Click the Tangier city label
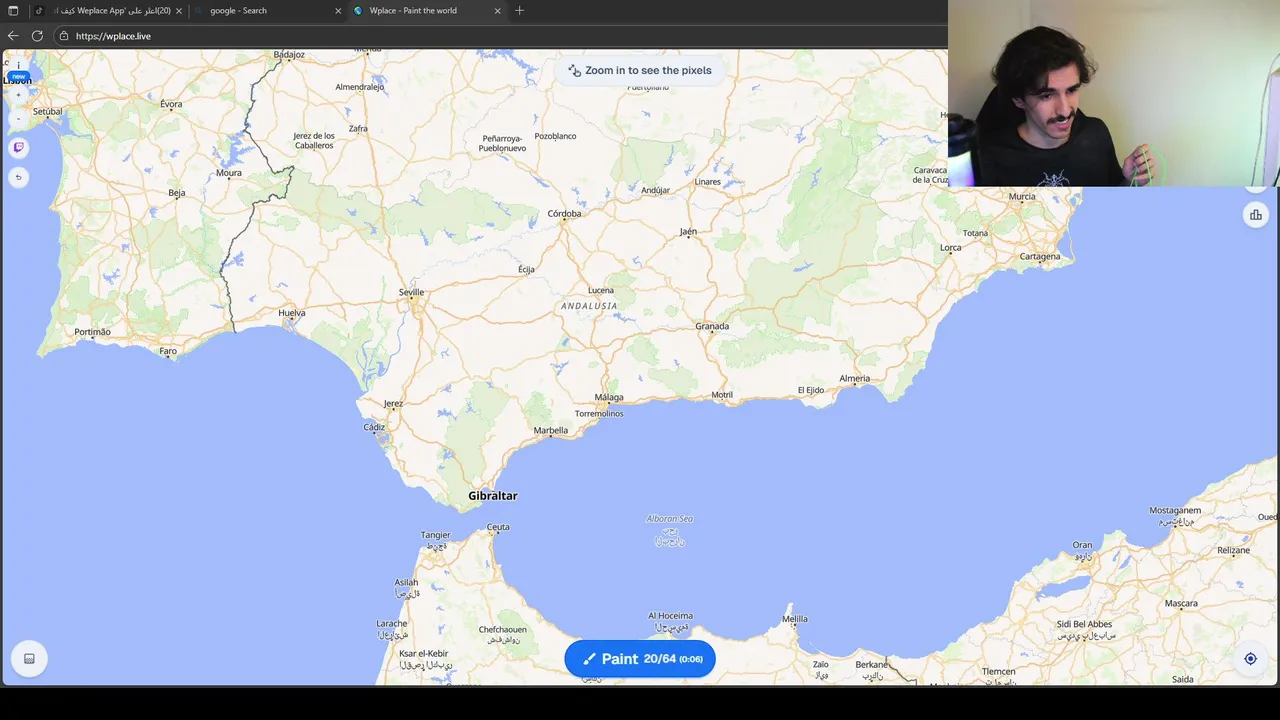Screen dimensions: 1280x720 (436, 535)
